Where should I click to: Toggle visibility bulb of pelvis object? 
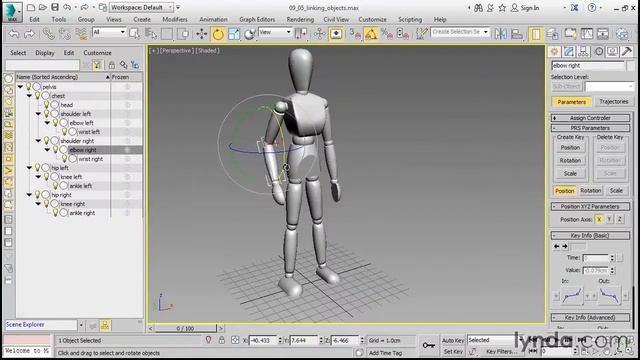(29, 87)
